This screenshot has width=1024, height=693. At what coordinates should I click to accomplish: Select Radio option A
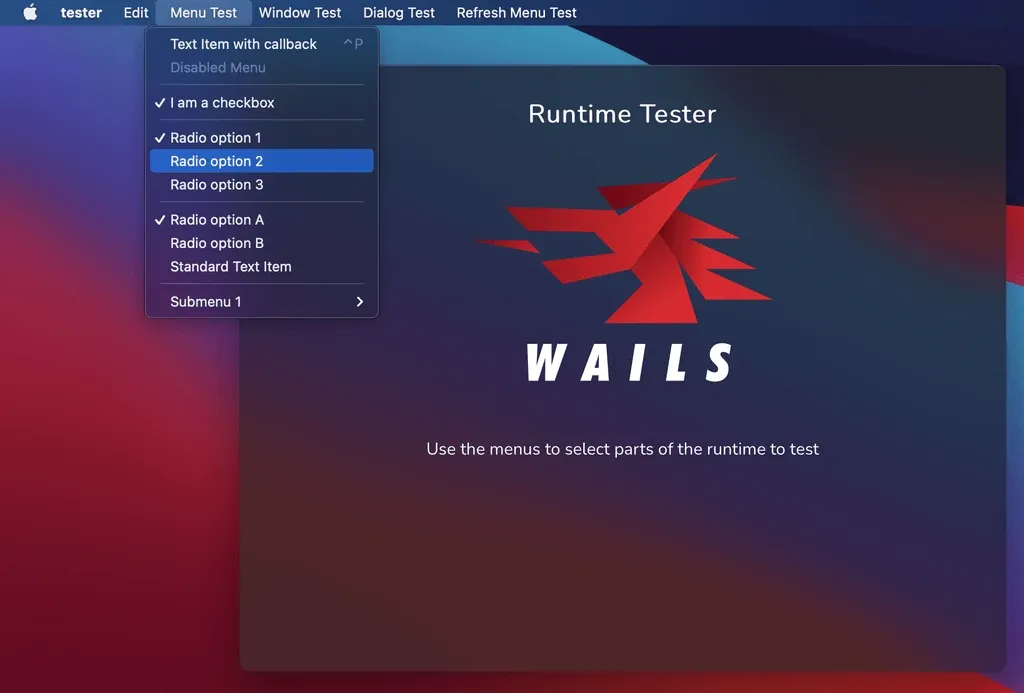(216, 219)
